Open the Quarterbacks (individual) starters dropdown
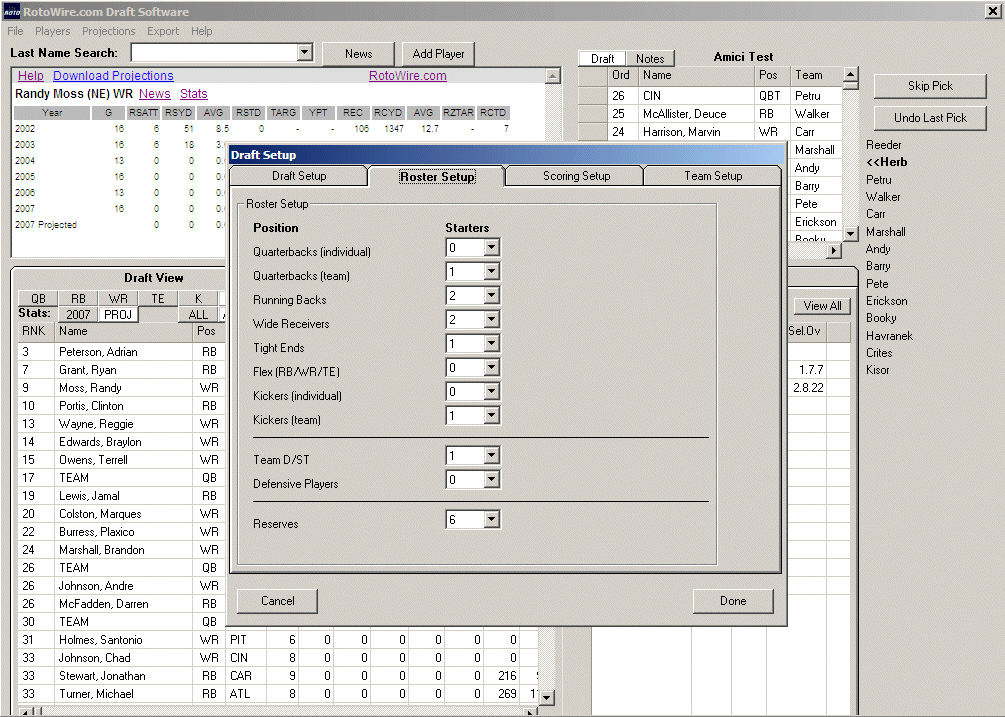Screen dimensions: 1005x717 coord(492,247)
